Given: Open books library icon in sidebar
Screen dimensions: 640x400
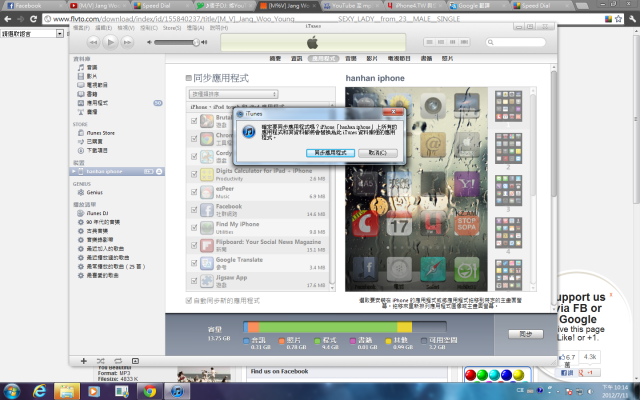Looking at the screenshot, I should click(x=81, y=94).
